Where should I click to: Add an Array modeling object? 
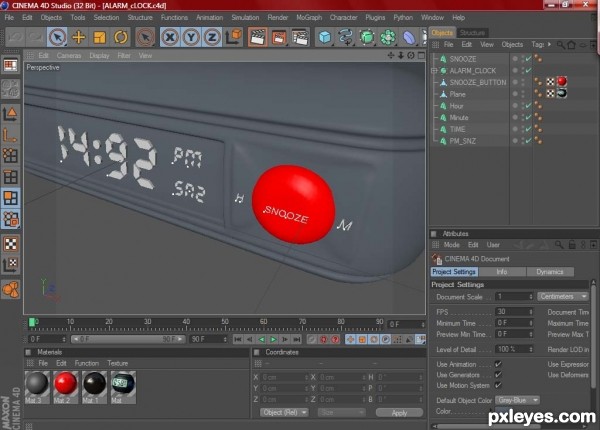click(388, 37)
